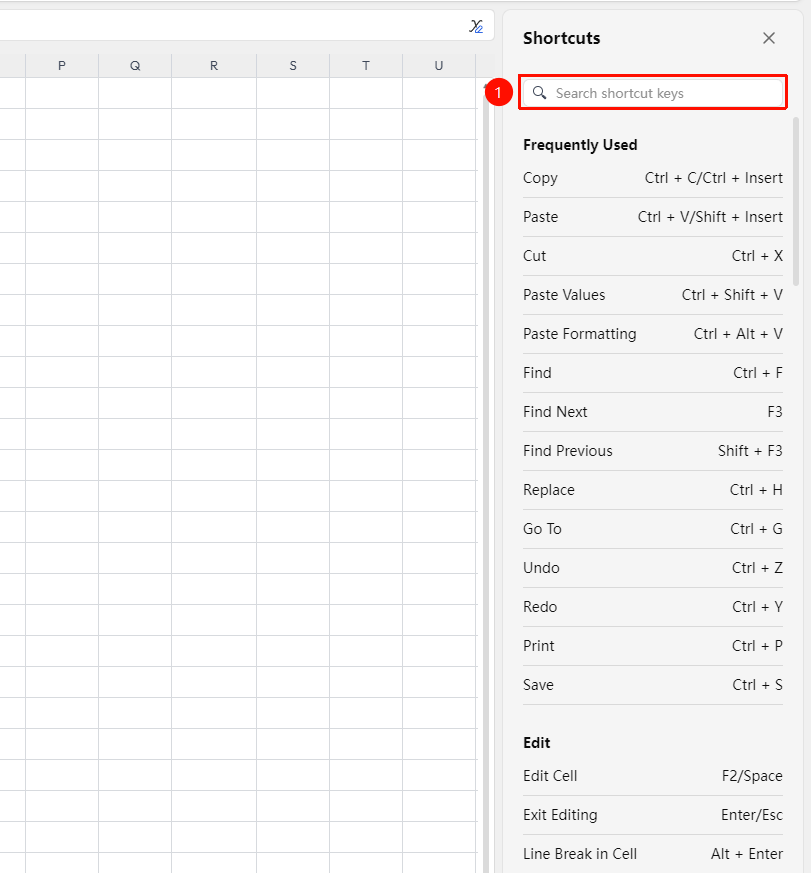811x873 pixels.
Task: Click the Exit Editing shortcut entry
Action: pyautogui.click(x=653, y=815)
